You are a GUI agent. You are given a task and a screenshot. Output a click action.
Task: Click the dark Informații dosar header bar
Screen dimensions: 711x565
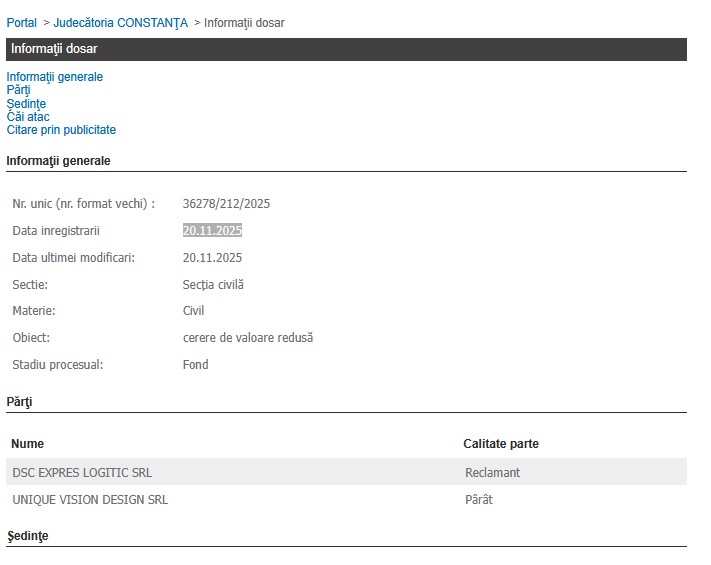coord(346,49)
